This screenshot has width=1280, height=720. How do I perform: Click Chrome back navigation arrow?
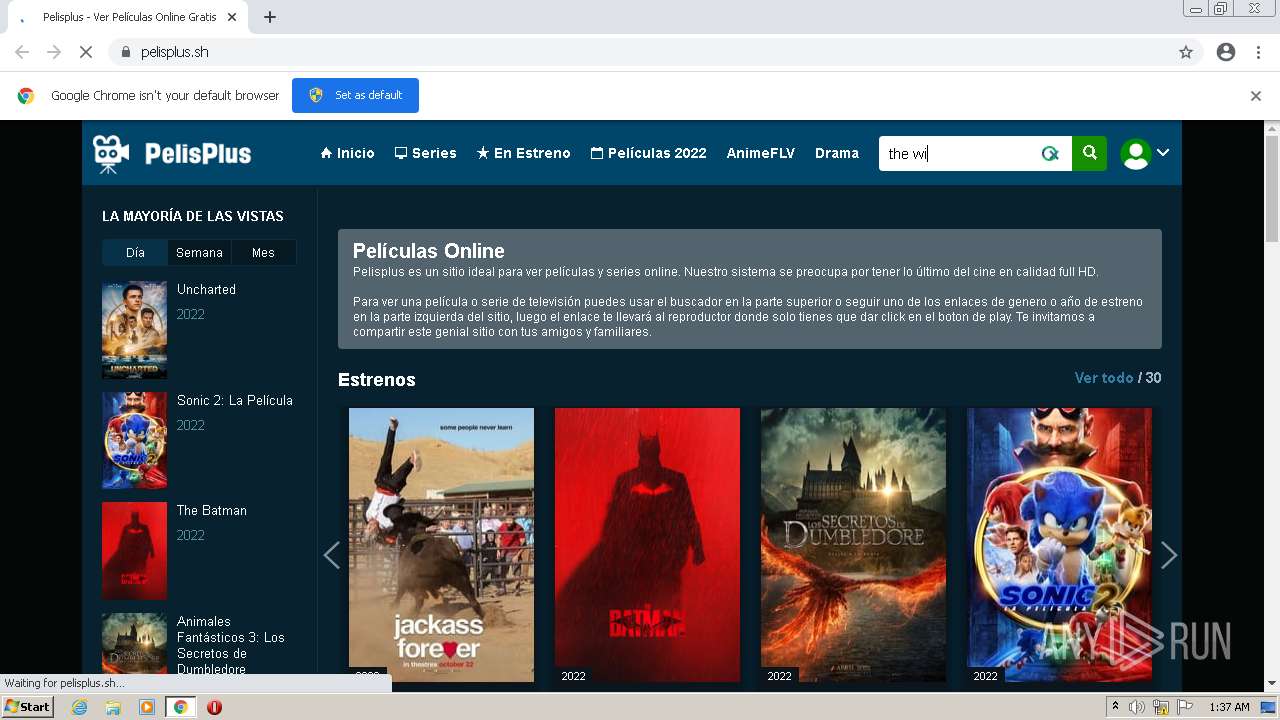(22, 52)
